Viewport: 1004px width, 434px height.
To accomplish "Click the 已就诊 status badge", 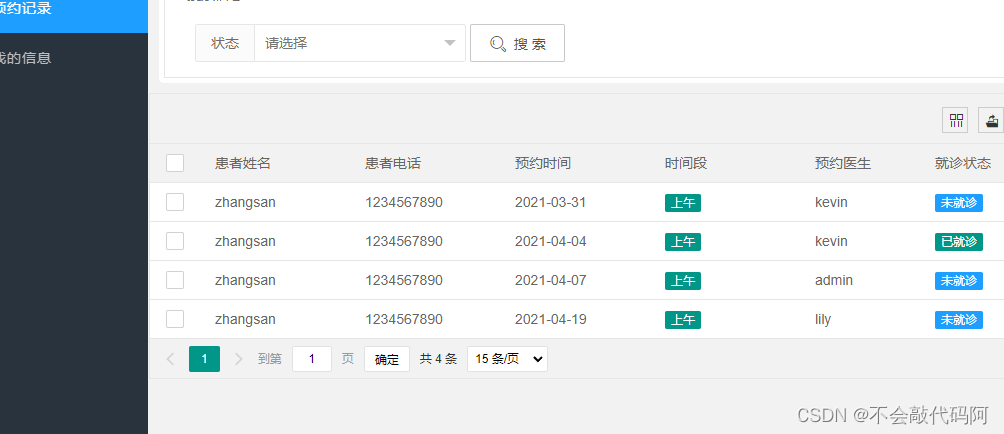I will click(x=959, y=242).
